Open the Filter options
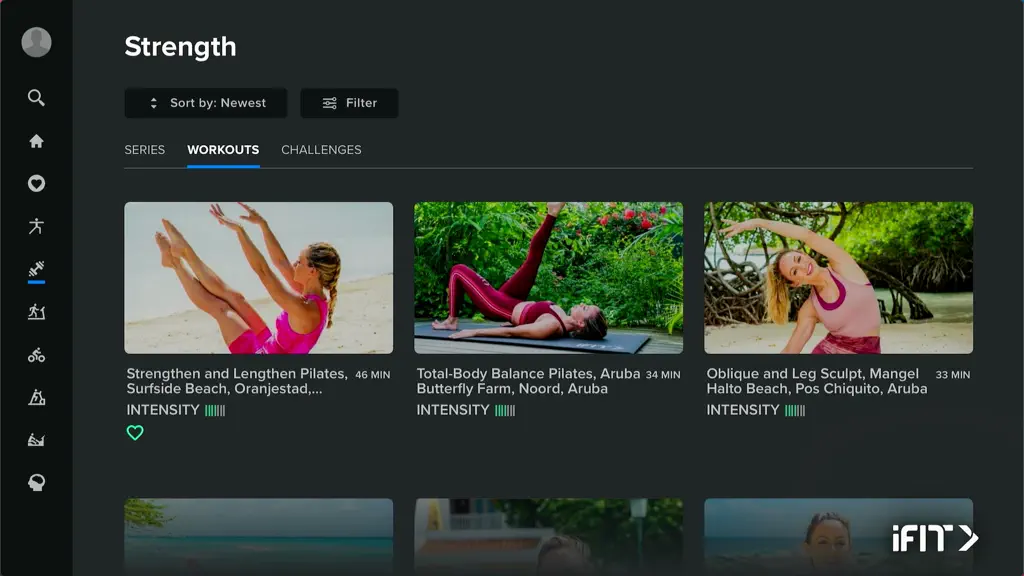The height and width of the screenshot is (576, 1024). (349, 103)
